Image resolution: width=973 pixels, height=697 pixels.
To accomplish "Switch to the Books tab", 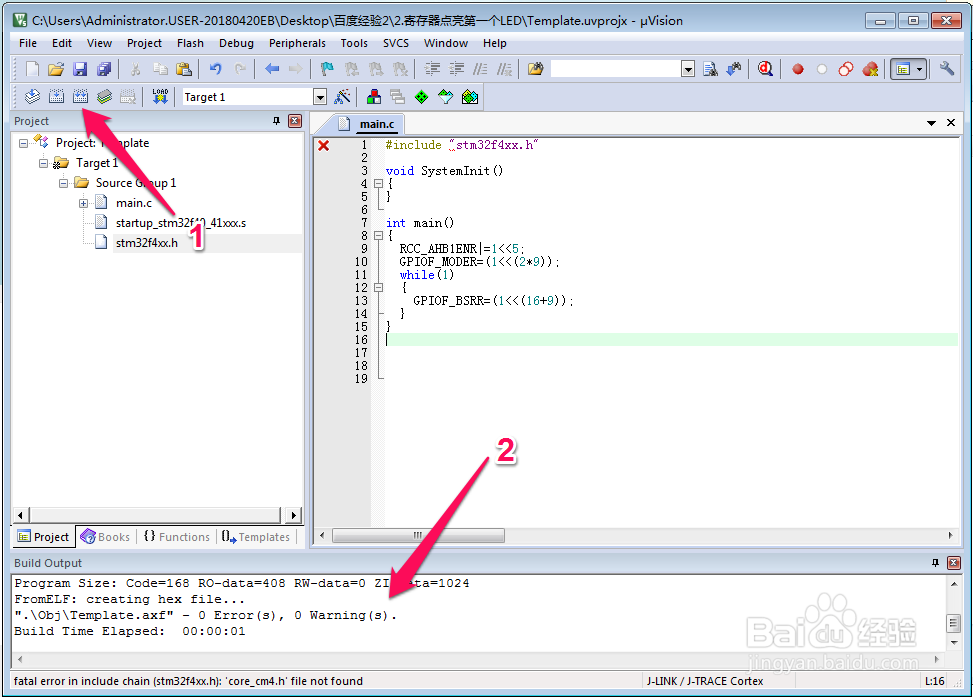I will 105,537.
